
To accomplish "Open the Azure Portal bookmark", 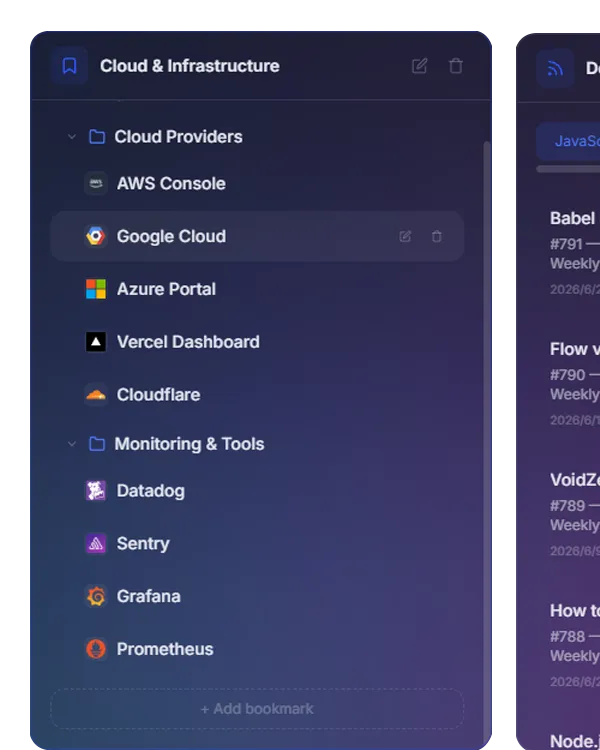I will click(x=257, y=289).
